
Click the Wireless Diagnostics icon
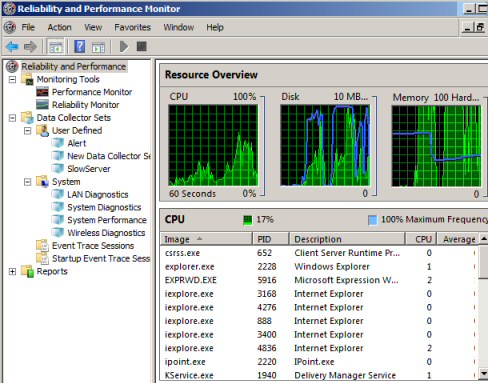tap(58, 233)
